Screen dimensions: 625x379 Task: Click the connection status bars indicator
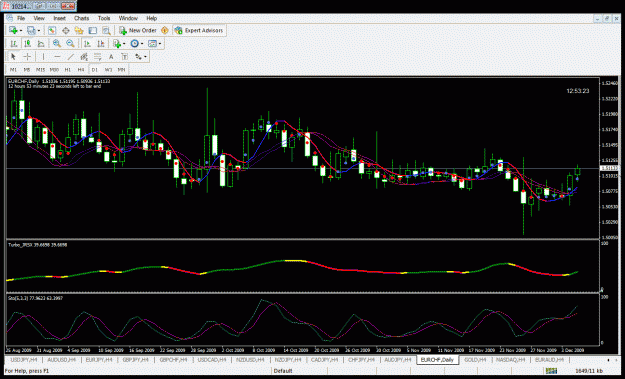(551, 371)
